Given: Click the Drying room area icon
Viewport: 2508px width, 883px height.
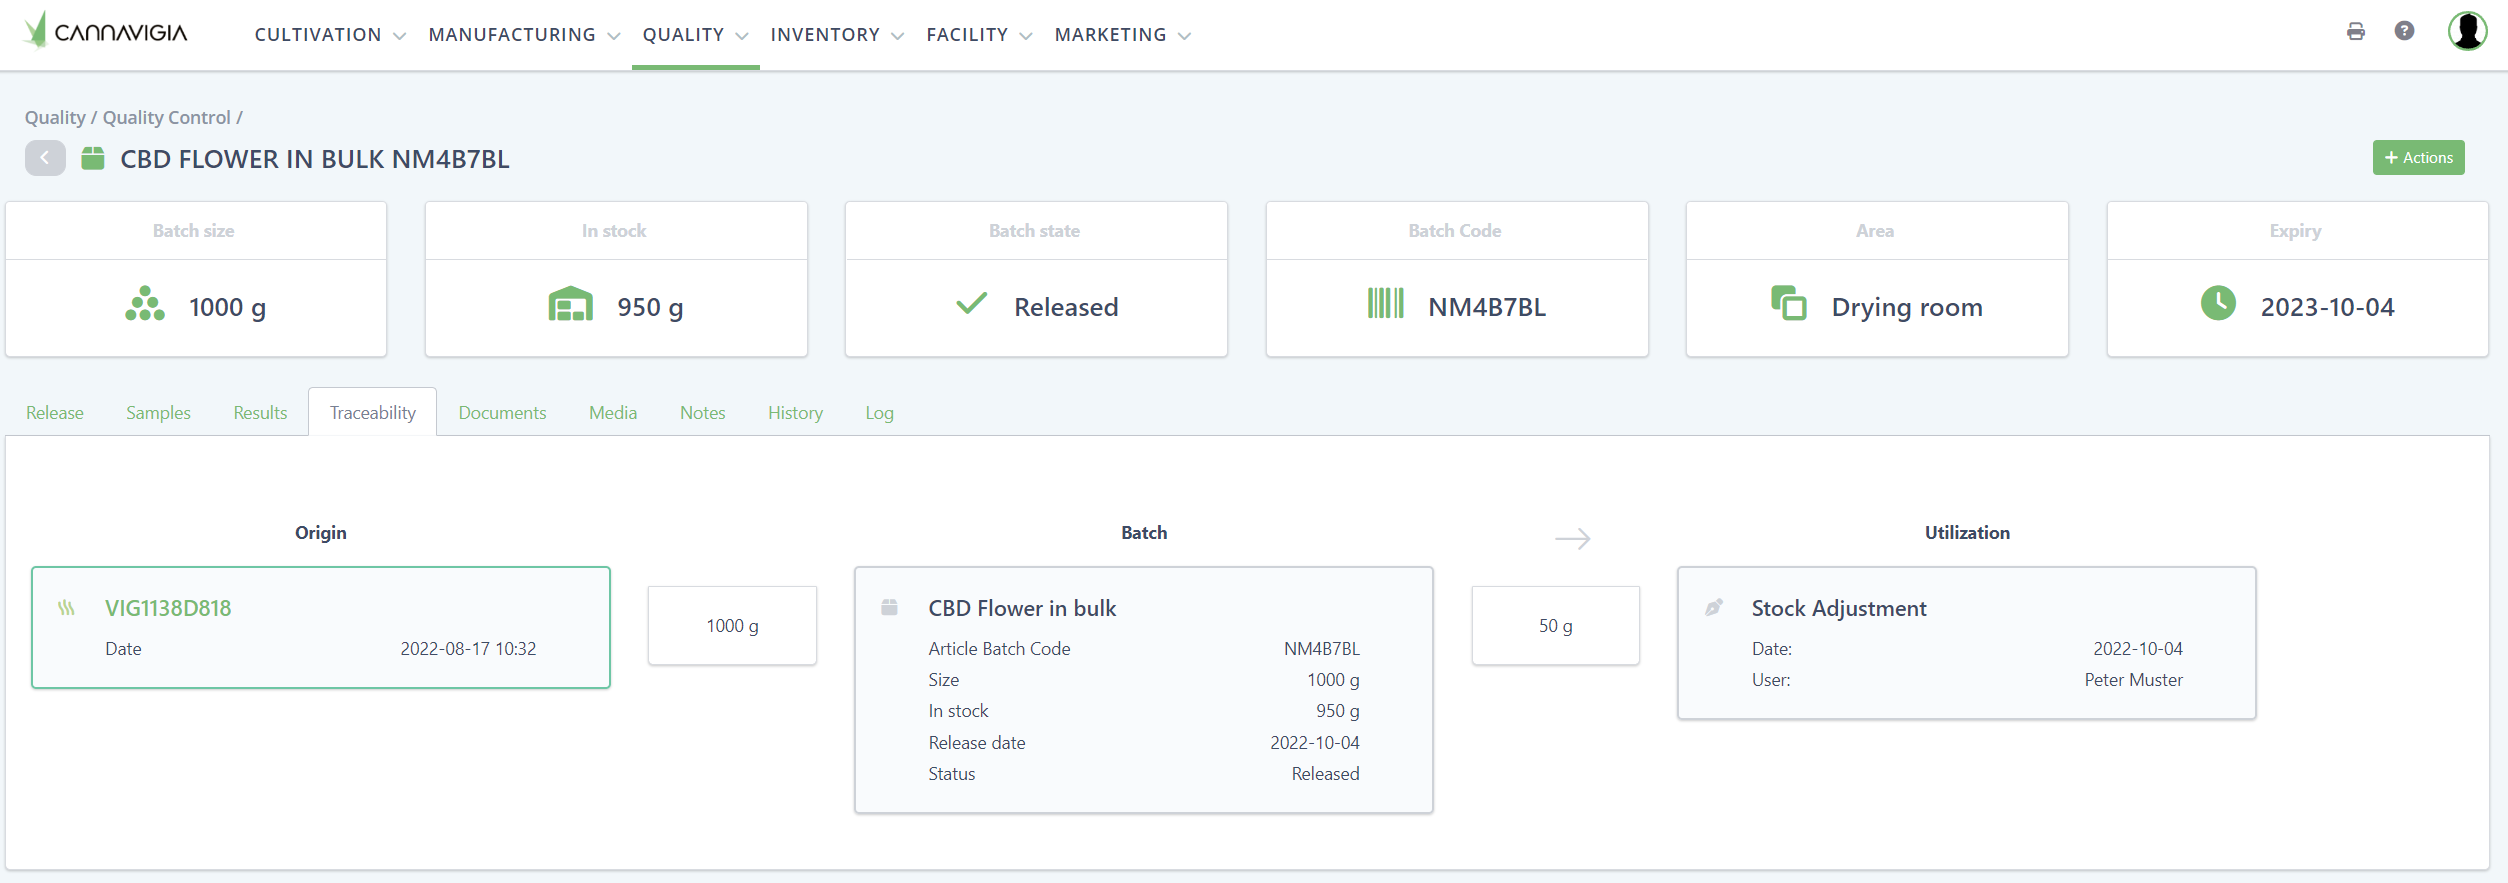Looking at the screenshot, I should pos(1788,303).
